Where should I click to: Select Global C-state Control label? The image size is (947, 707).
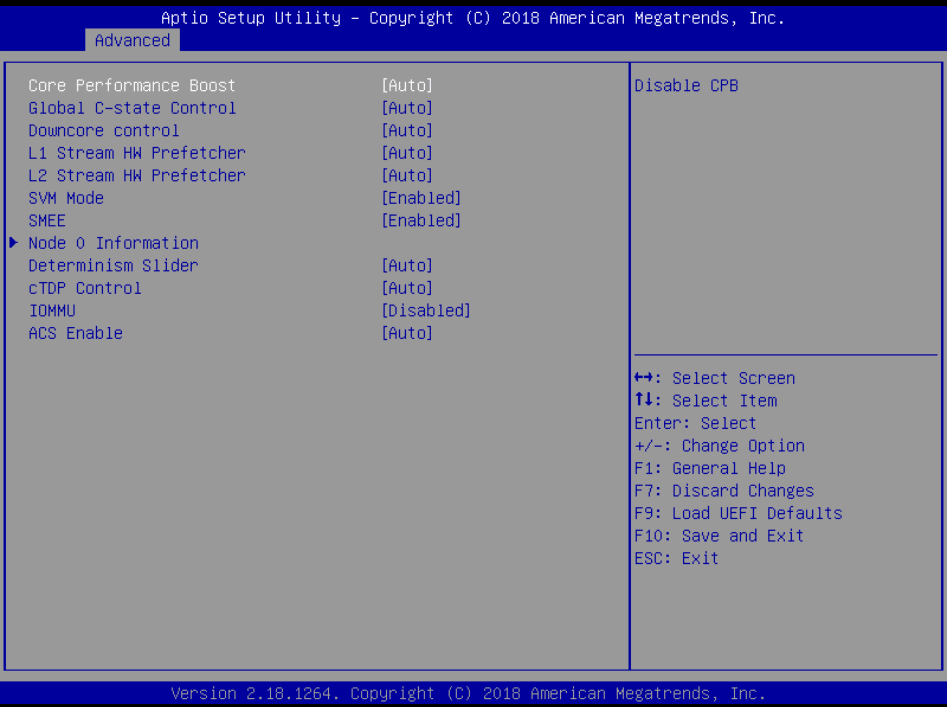132,108
